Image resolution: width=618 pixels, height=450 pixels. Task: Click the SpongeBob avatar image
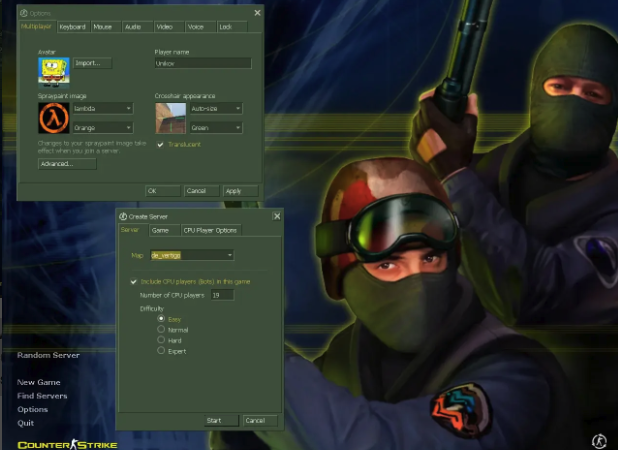[54, 70]
